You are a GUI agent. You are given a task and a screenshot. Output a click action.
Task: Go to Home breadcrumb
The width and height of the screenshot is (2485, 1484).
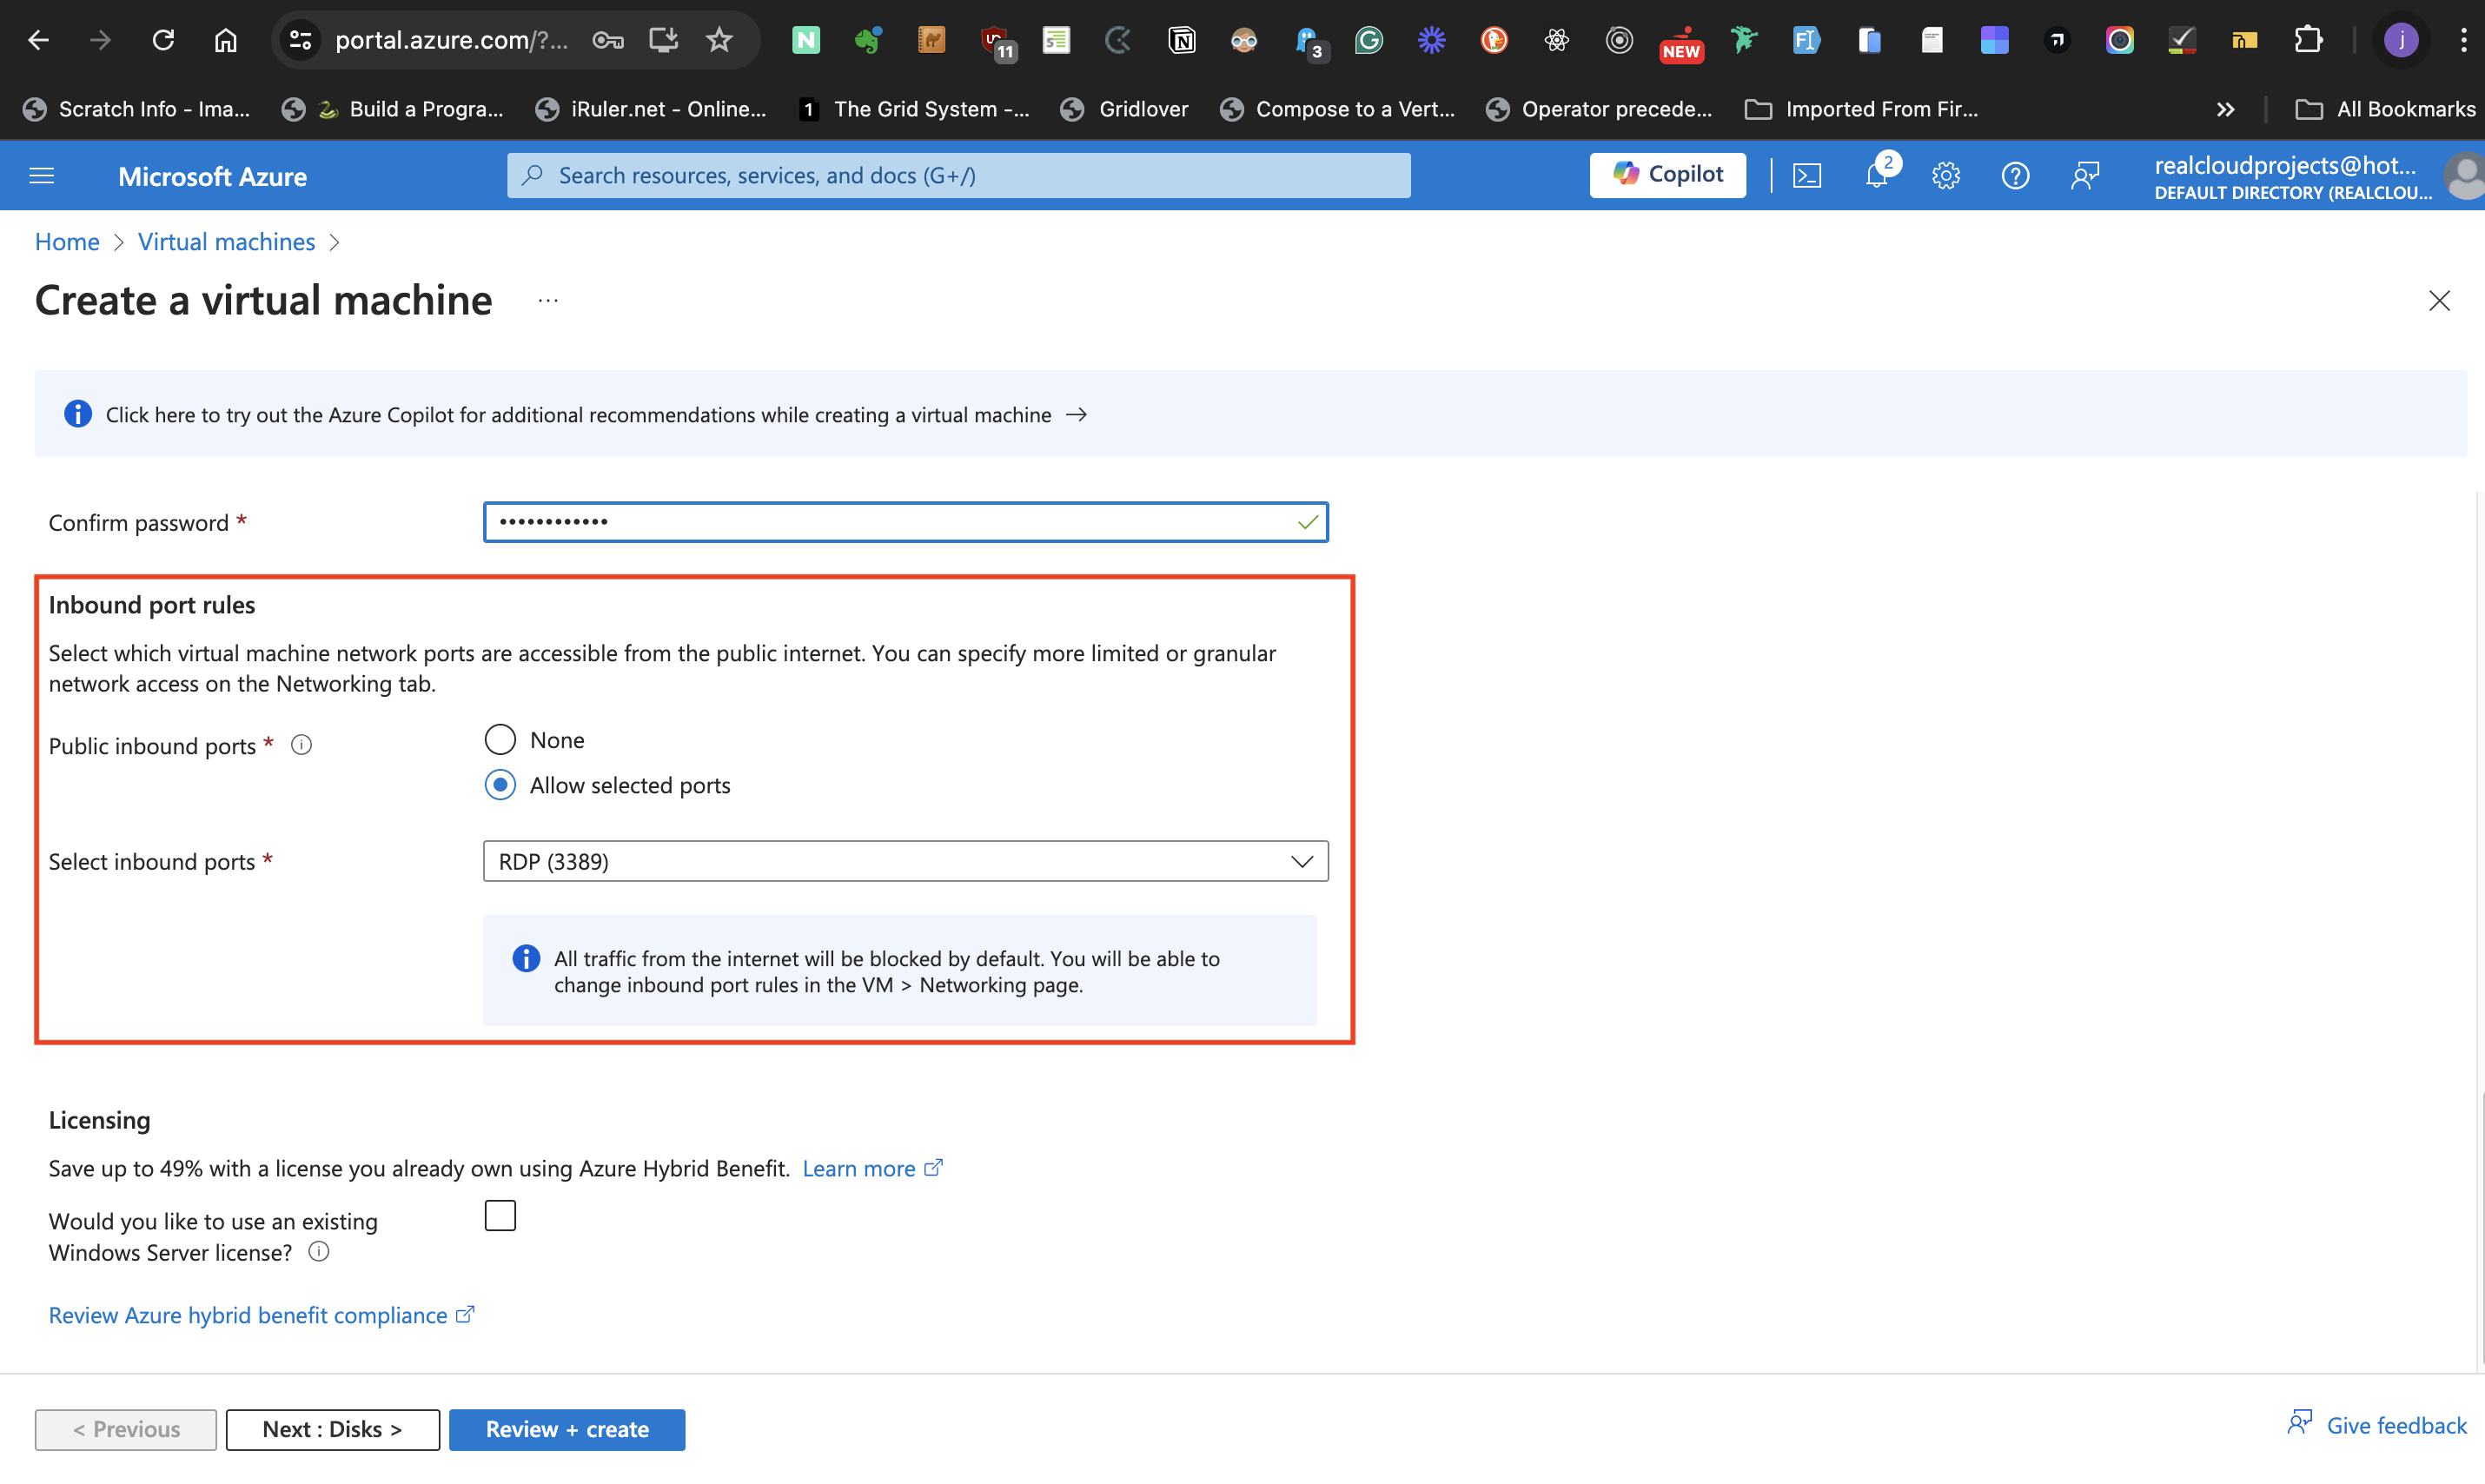[67, 242]
